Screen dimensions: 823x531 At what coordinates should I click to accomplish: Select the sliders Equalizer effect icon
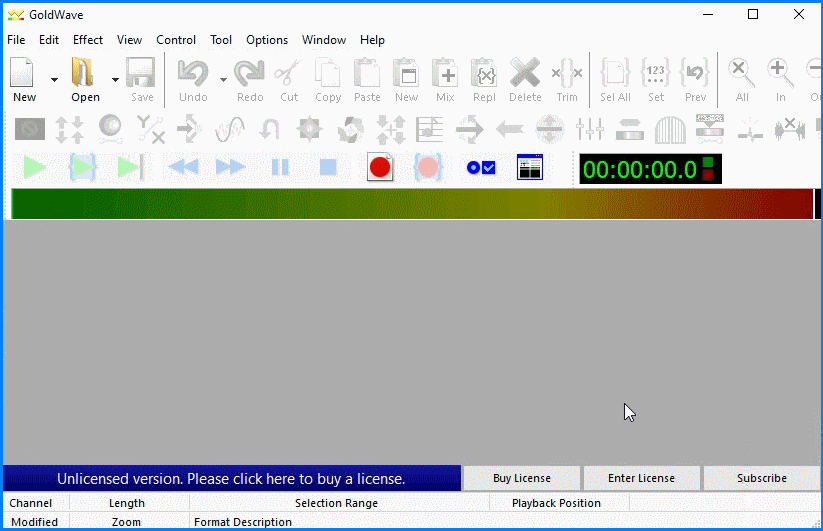pyautogui.click(x=589, y=129)
